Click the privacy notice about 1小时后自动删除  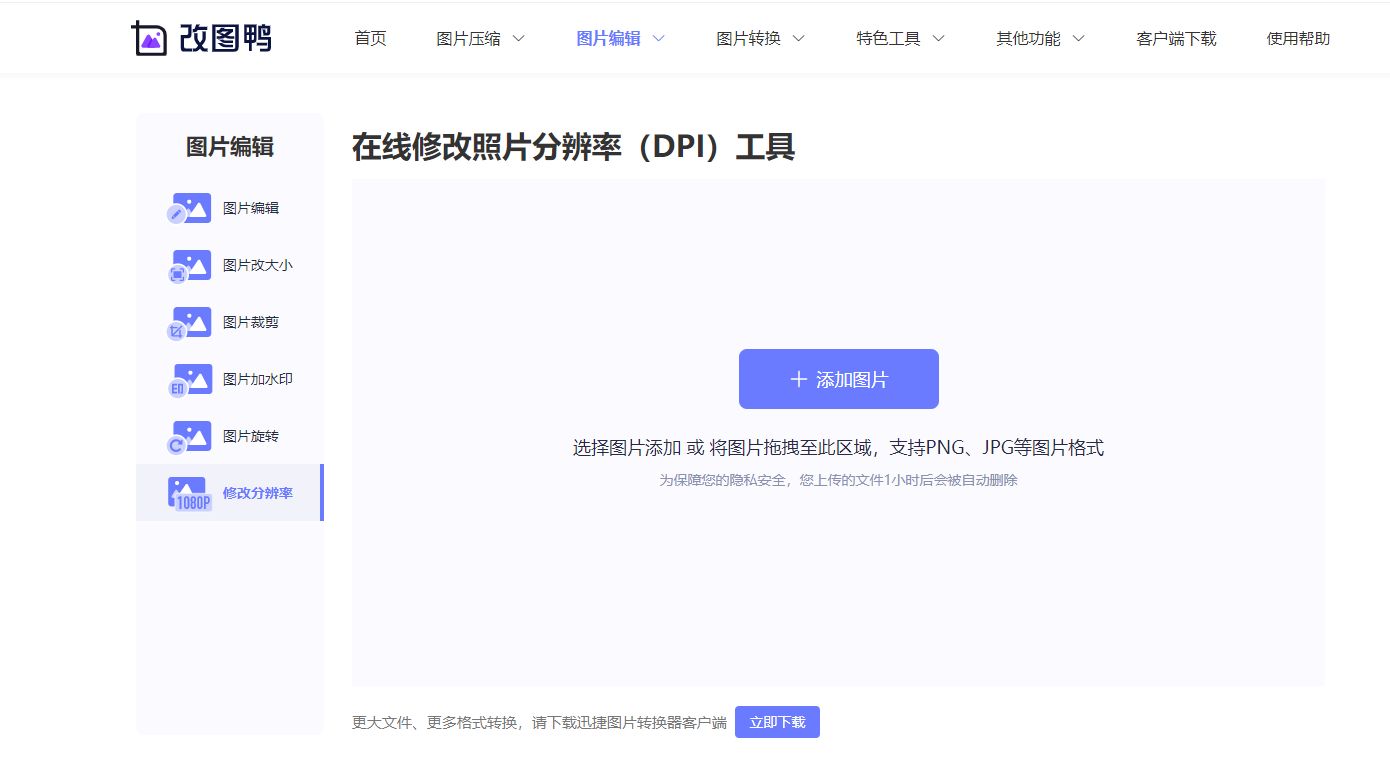coord(838,480)
